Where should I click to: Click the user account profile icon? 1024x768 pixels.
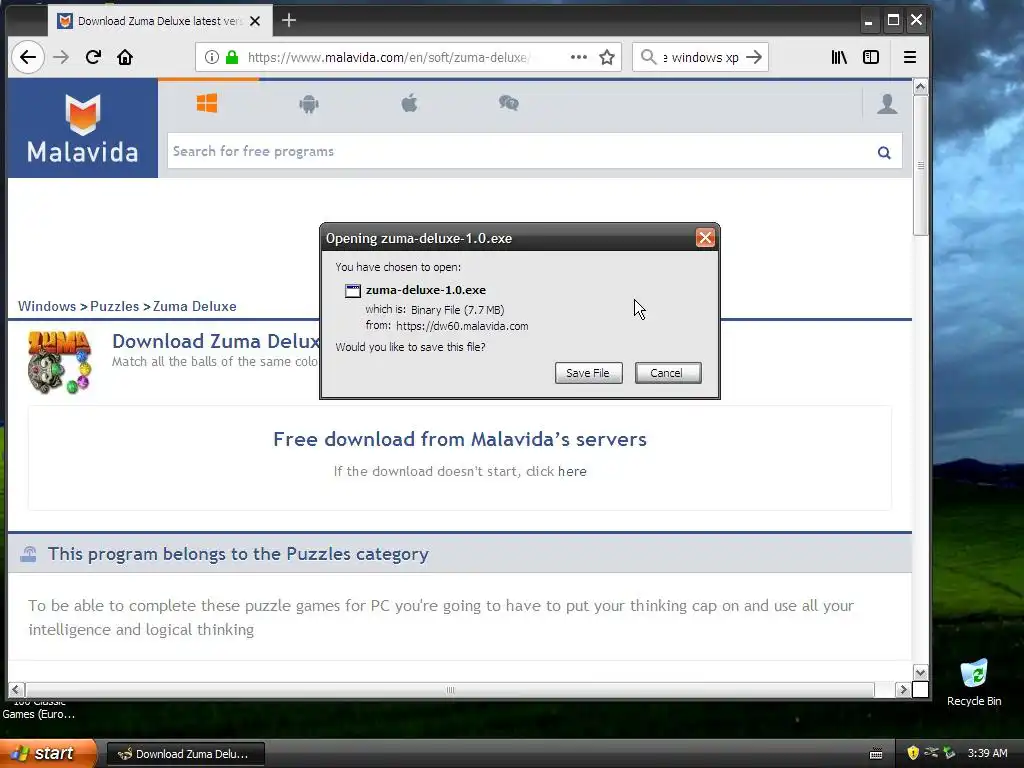[x=887, y=104]
